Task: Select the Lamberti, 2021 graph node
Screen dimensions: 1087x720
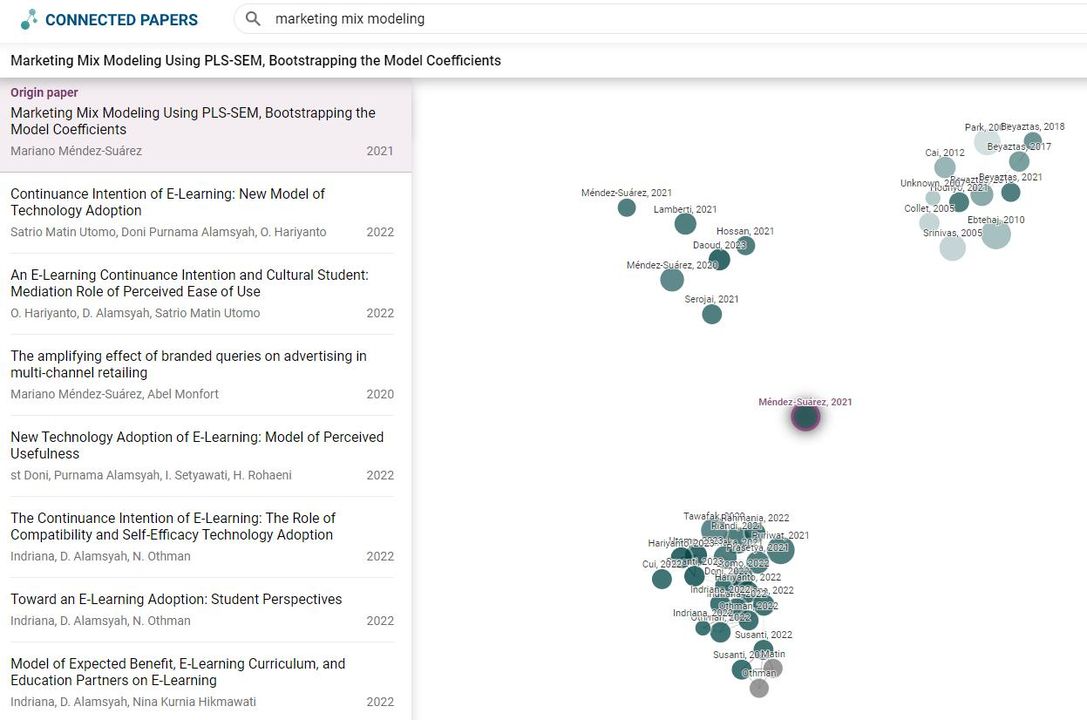Action: click(685, 224)
